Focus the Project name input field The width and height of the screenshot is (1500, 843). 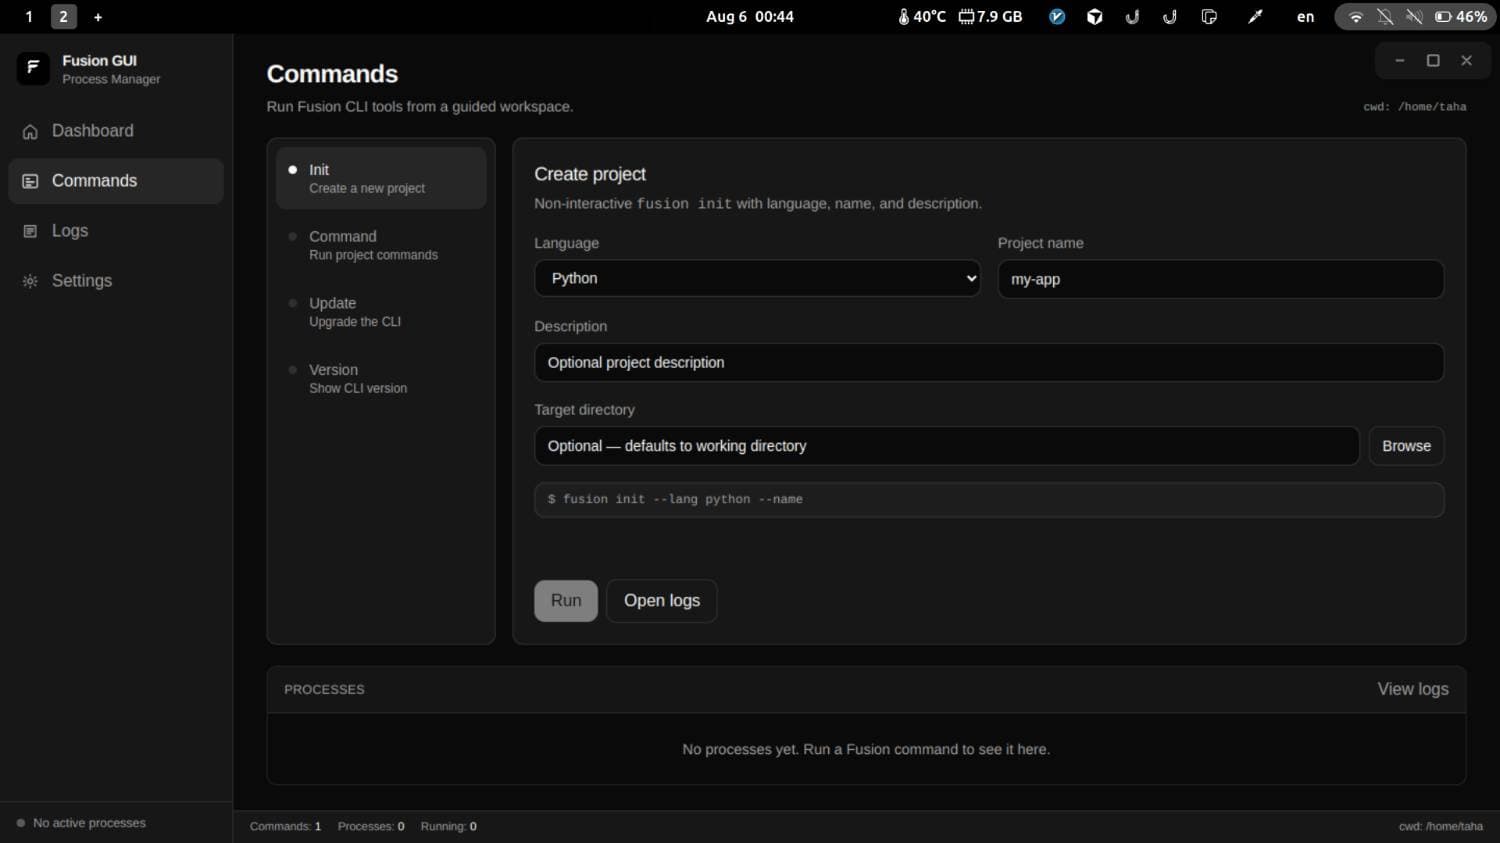point(1221,279)
